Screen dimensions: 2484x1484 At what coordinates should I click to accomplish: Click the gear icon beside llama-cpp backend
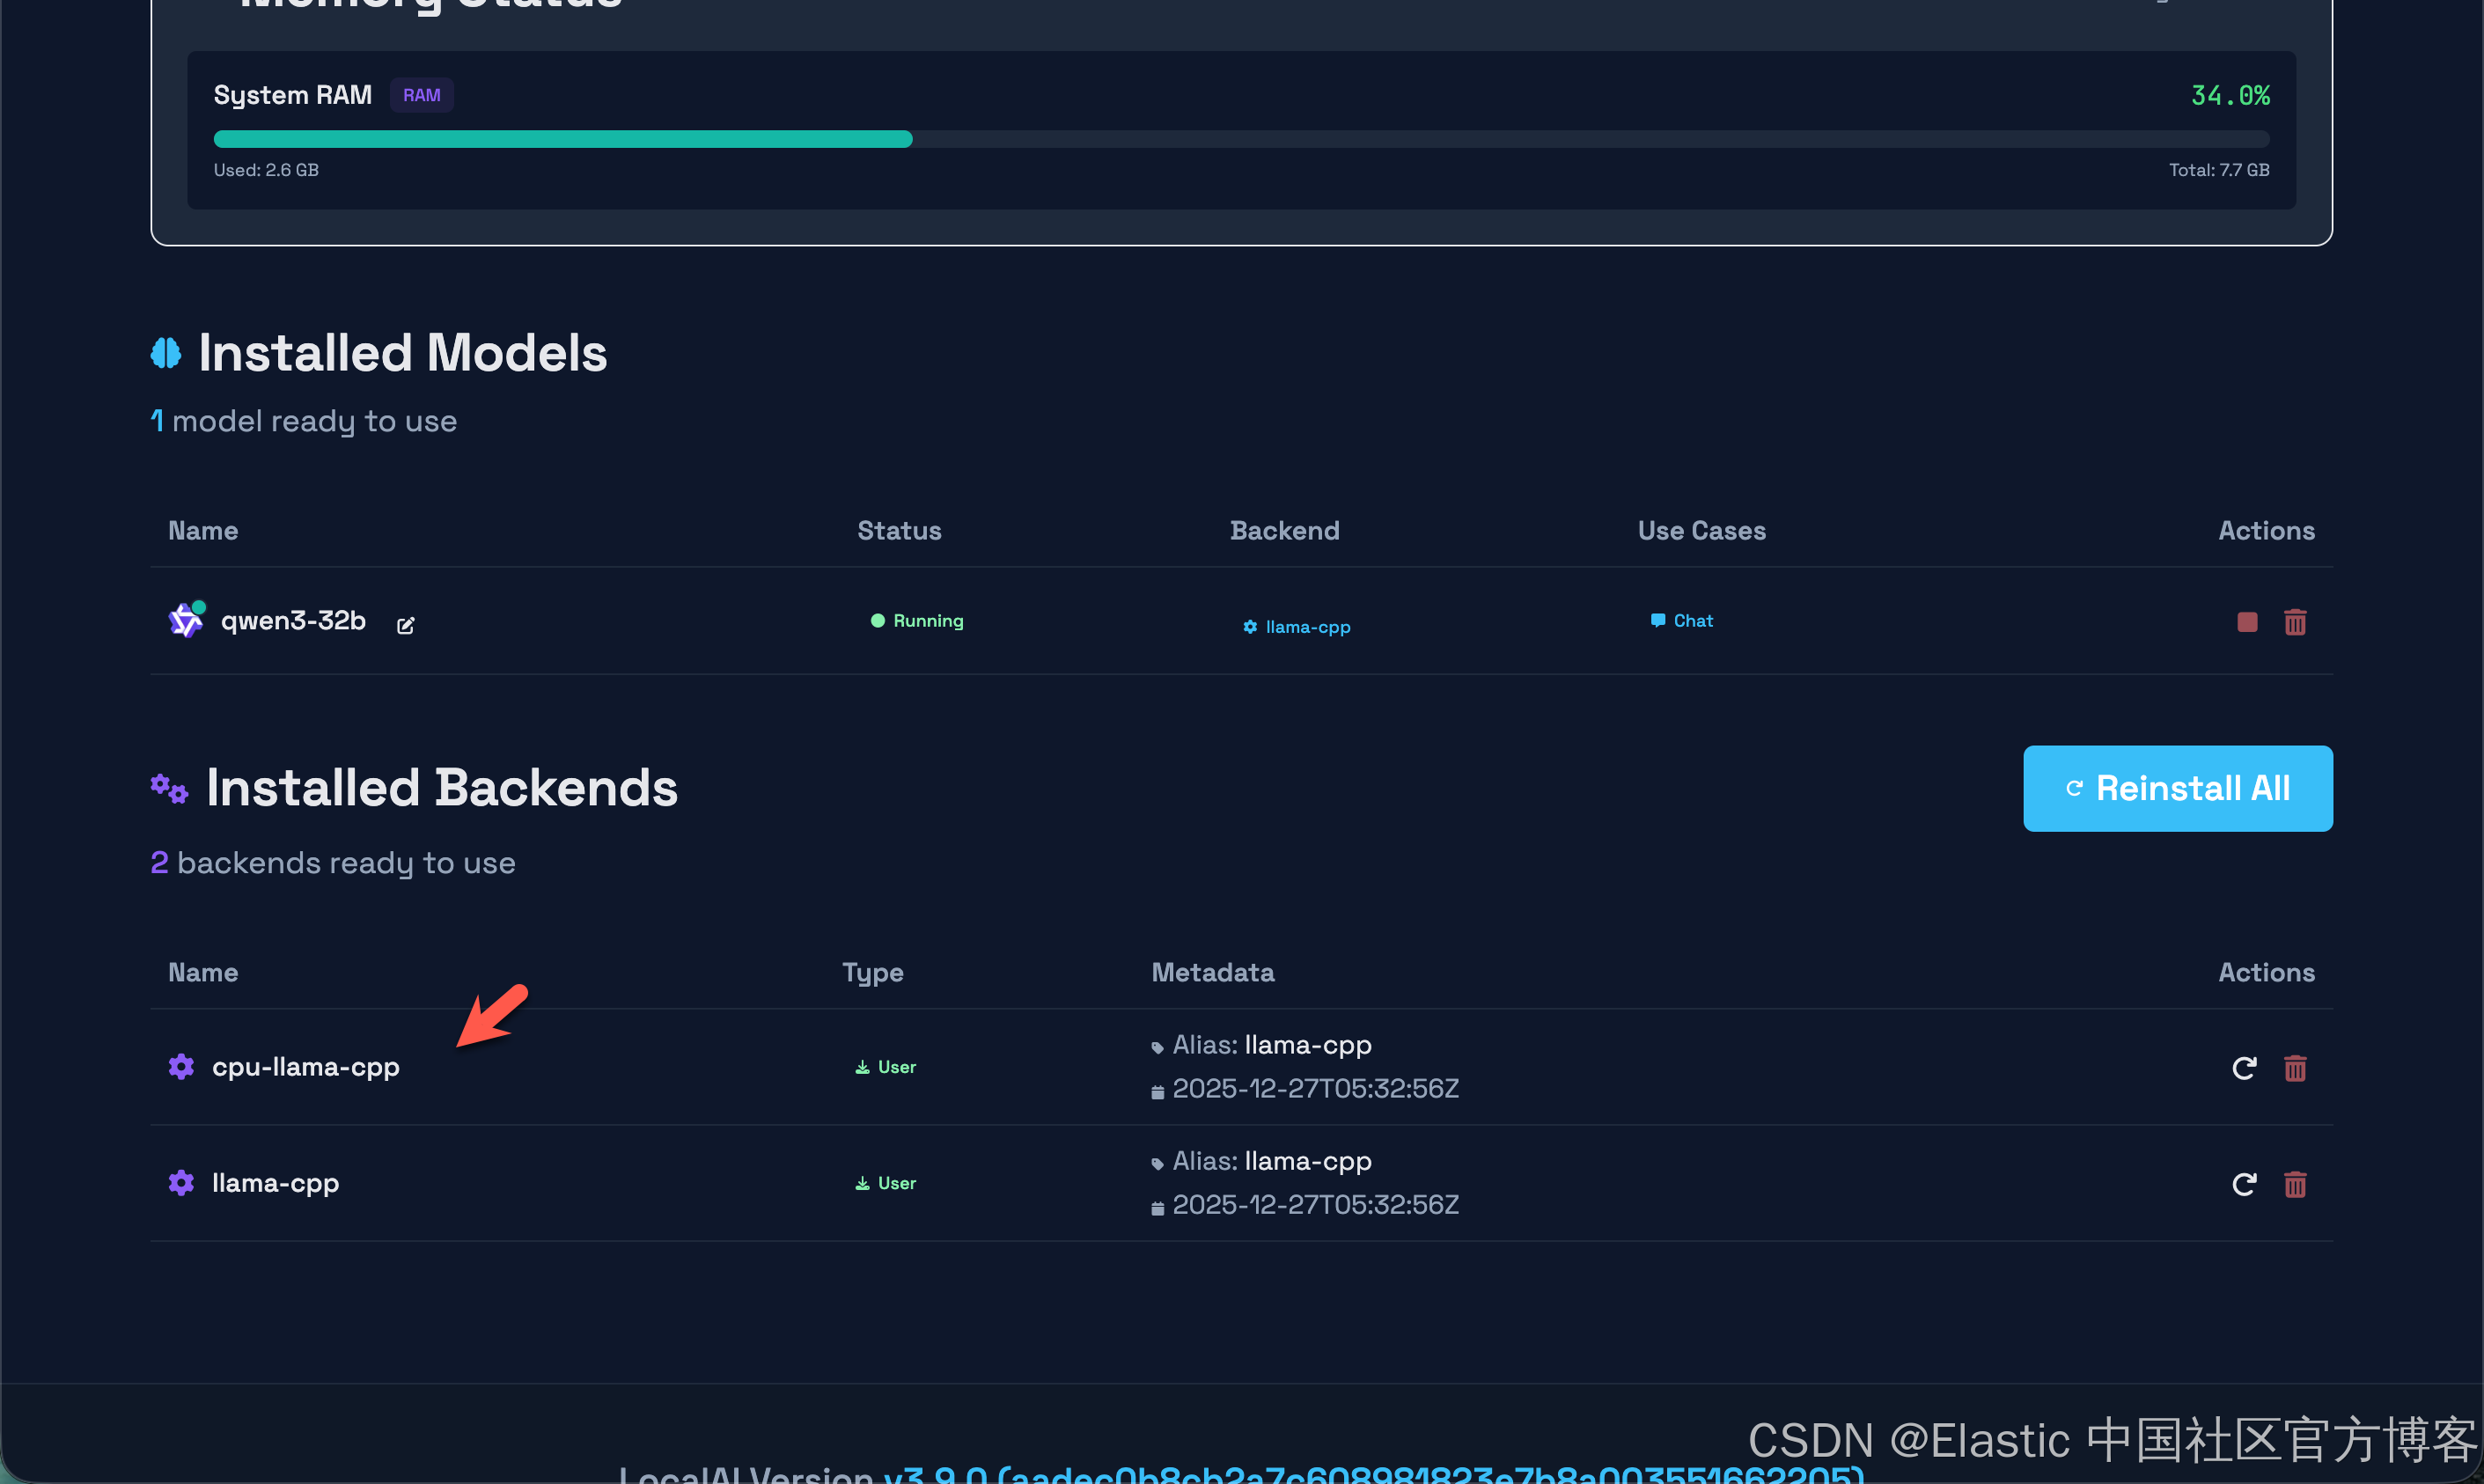[181, 1183]
